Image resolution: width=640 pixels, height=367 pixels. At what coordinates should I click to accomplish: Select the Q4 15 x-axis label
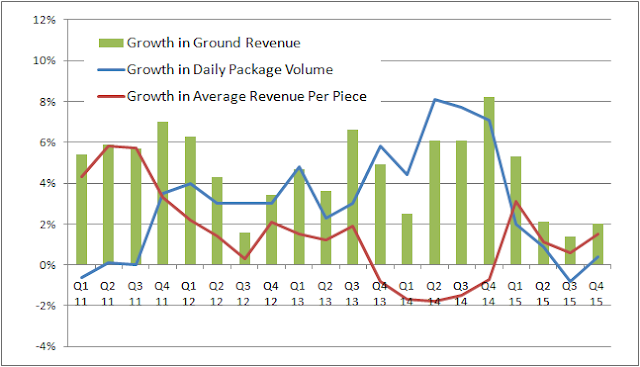click(597, 294)
